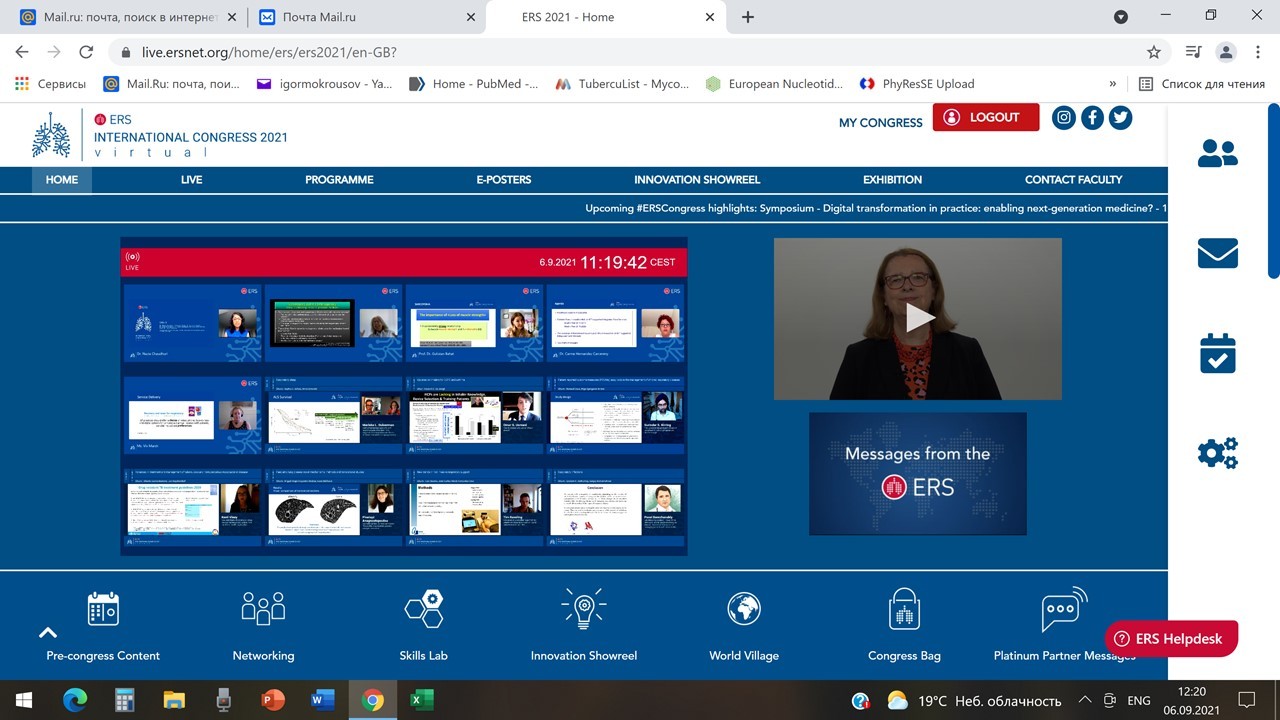Open PowerPoint from the taskbar

coord(272,700)
